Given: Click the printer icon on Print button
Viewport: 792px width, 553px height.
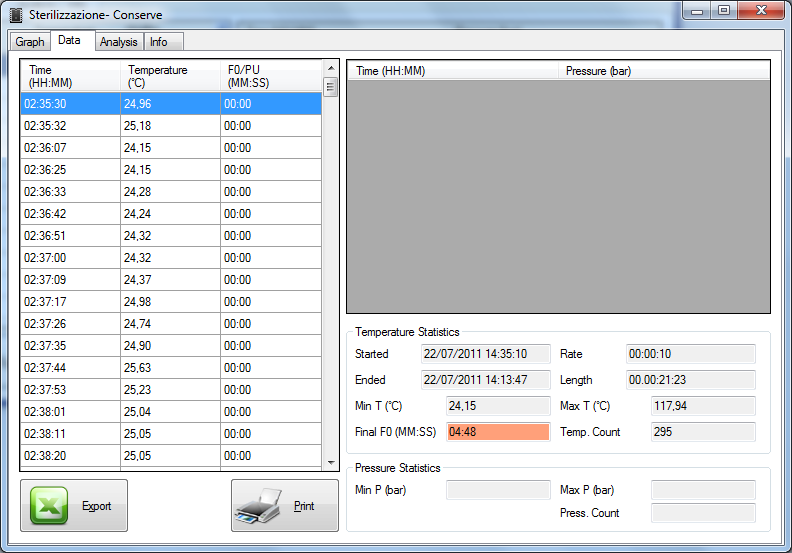Looking at the screenshot, I should tap(262, 506).
